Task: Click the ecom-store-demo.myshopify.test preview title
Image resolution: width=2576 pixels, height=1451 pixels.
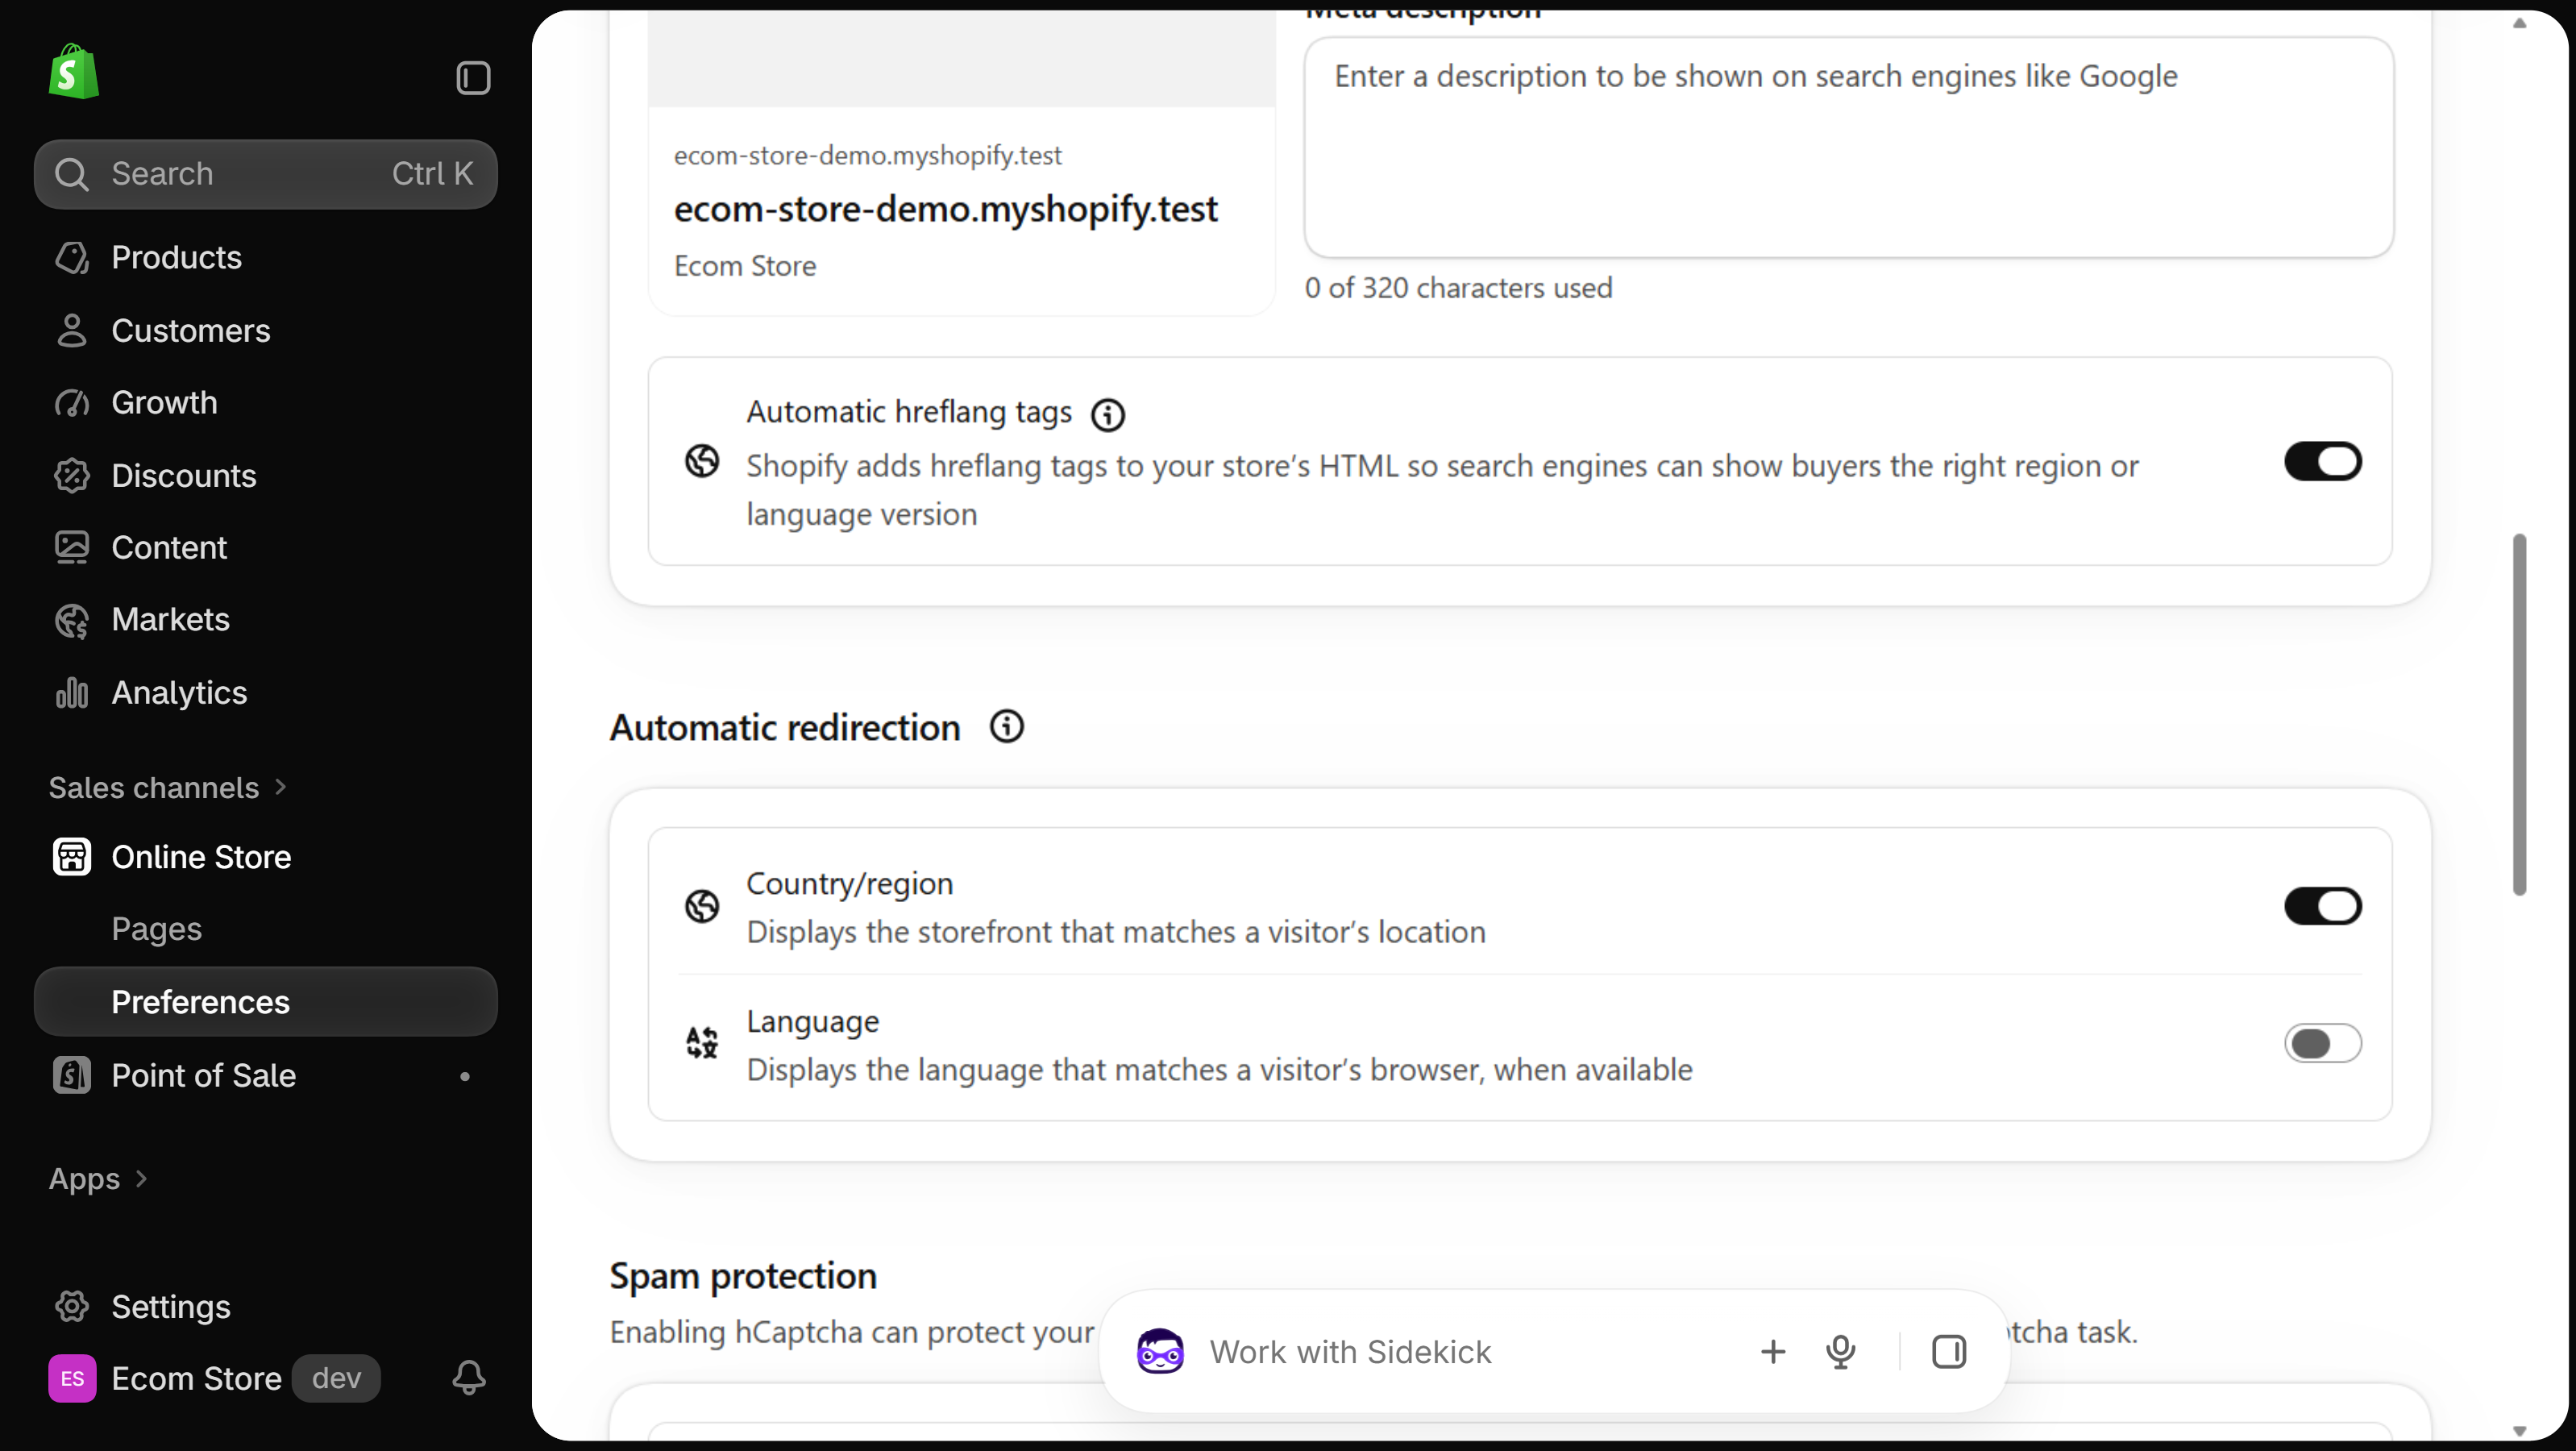Action: (945, 209)
